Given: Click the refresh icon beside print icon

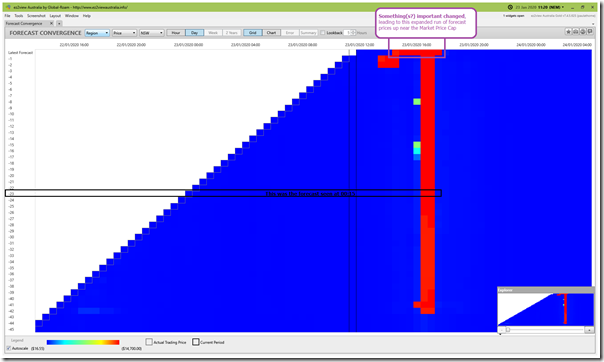Looking at the screenshot, I should click(x=583, y=32).
